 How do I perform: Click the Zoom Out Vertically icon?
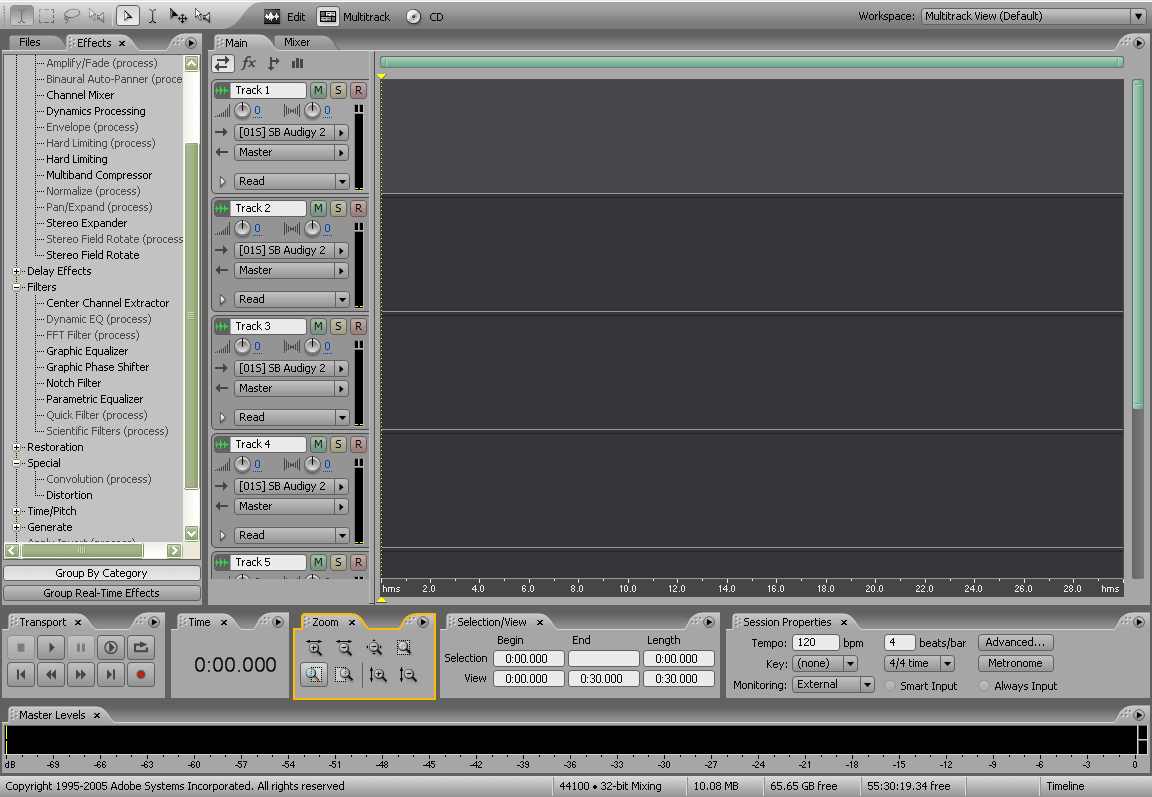(x=407, y=675)
